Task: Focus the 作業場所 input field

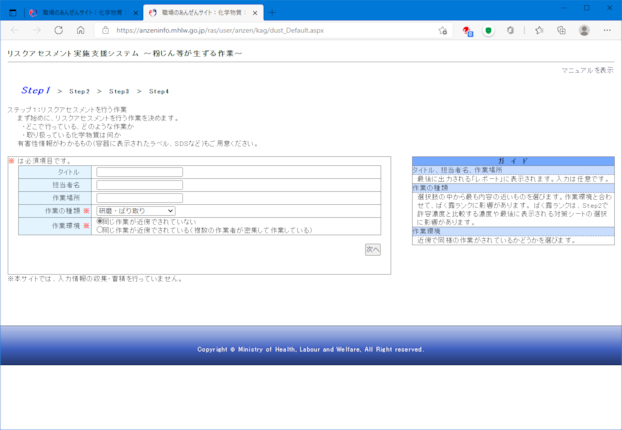Action: pos(140,198)
